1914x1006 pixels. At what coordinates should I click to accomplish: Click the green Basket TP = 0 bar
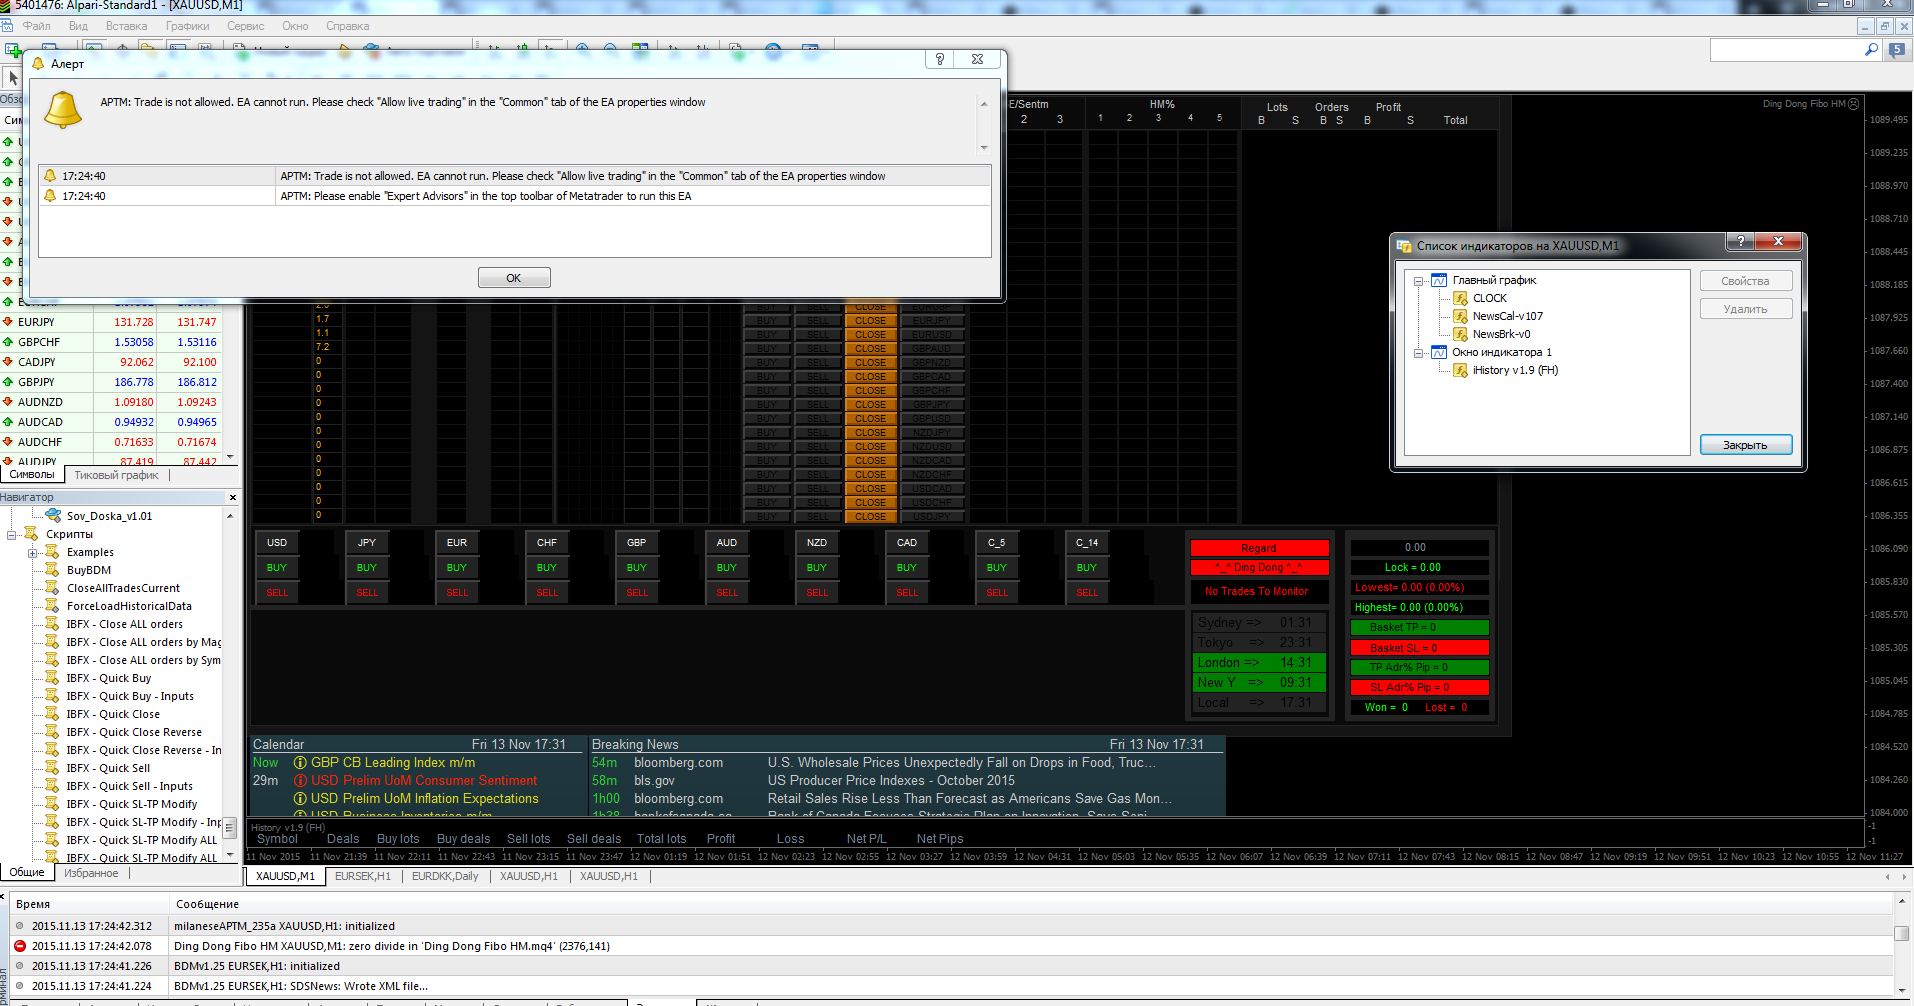1419,627
